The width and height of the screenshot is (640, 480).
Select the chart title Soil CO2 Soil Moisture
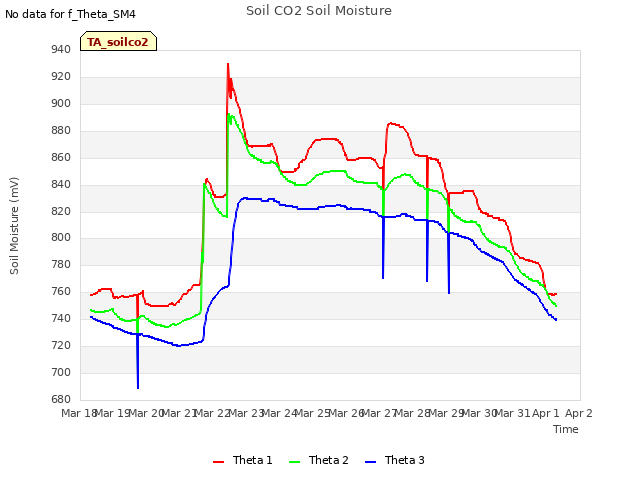click(x=319, y=11)
